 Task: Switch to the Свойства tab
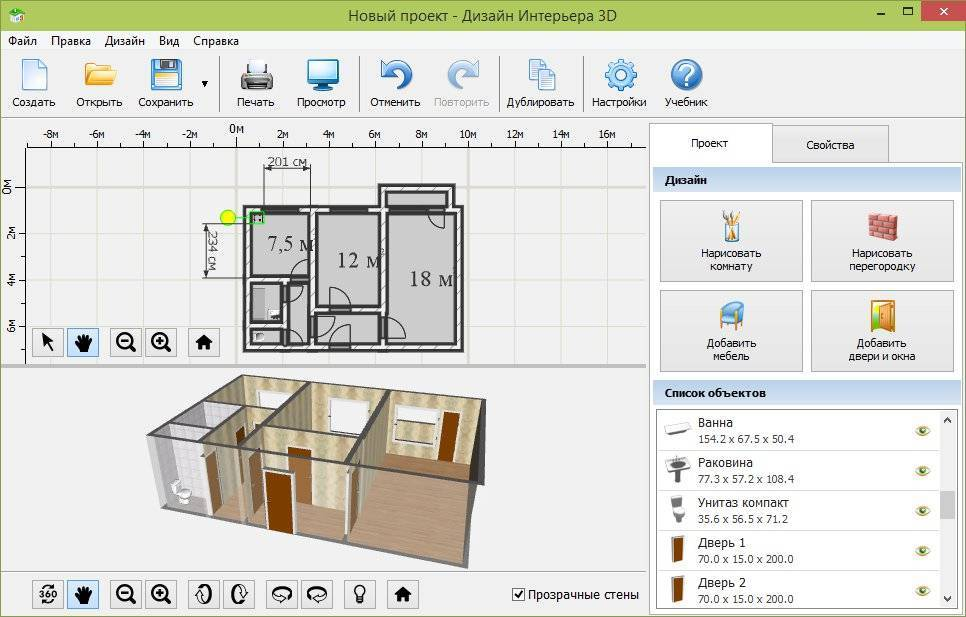tap(830, 145)
